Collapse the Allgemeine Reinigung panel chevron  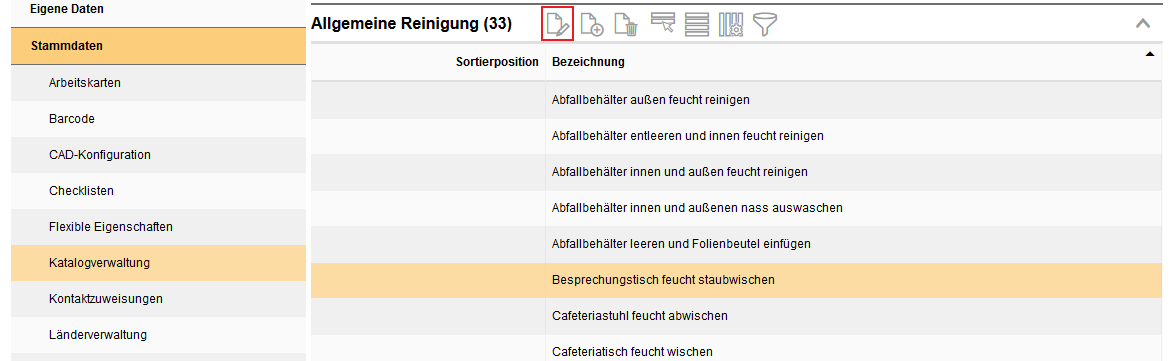[1142, 24]
